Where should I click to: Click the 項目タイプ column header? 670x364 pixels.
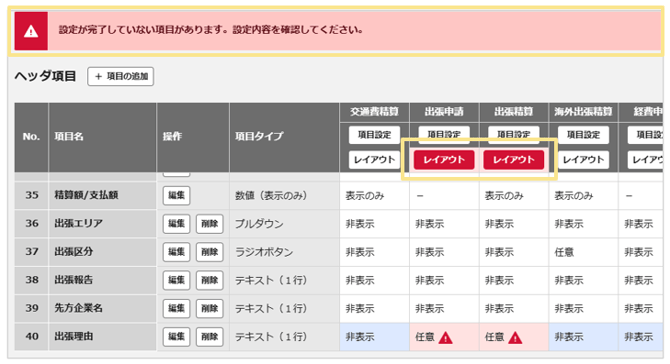pos(259,137)
